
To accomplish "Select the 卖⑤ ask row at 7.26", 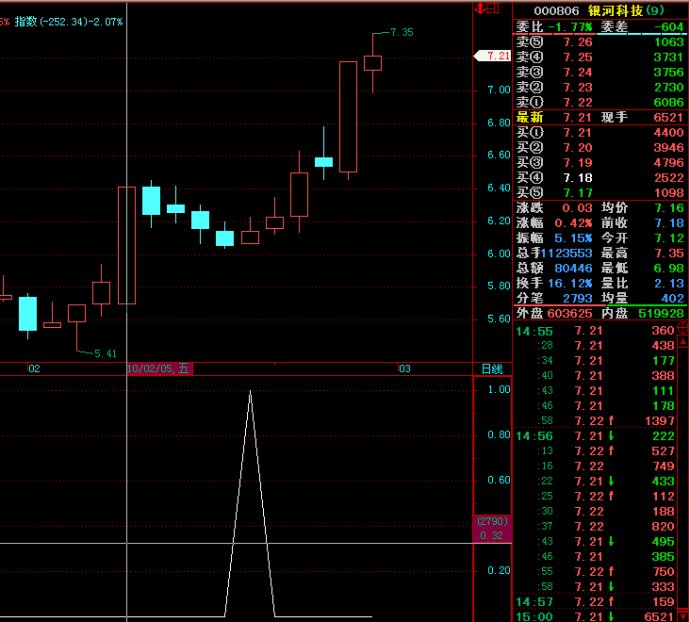I will [x=599, y=42].
